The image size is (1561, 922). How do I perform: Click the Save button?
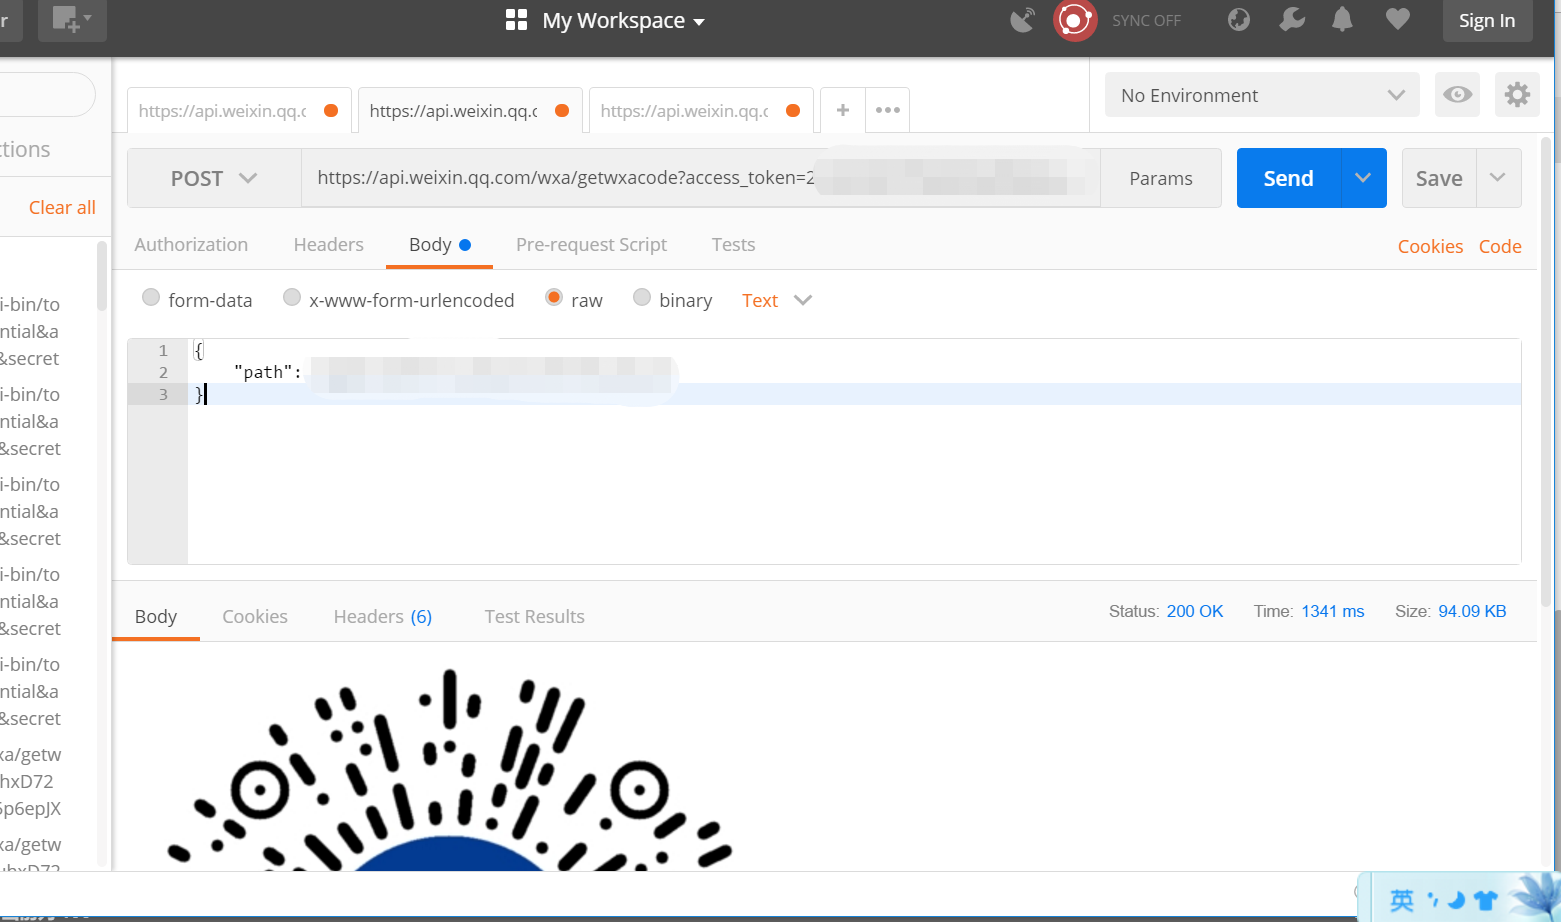click(1439, 178)
